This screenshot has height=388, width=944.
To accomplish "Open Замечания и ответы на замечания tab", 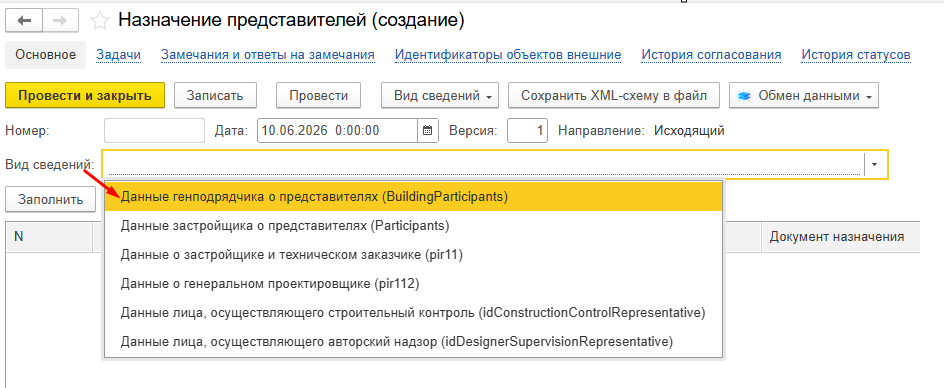I will click(x=268, y=55).
